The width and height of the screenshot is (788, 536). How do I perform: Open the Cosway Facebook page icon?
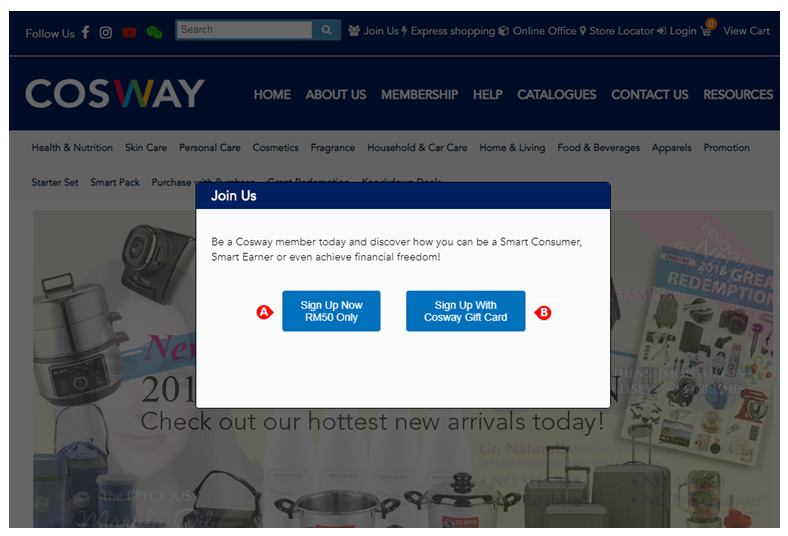point(85,32)
